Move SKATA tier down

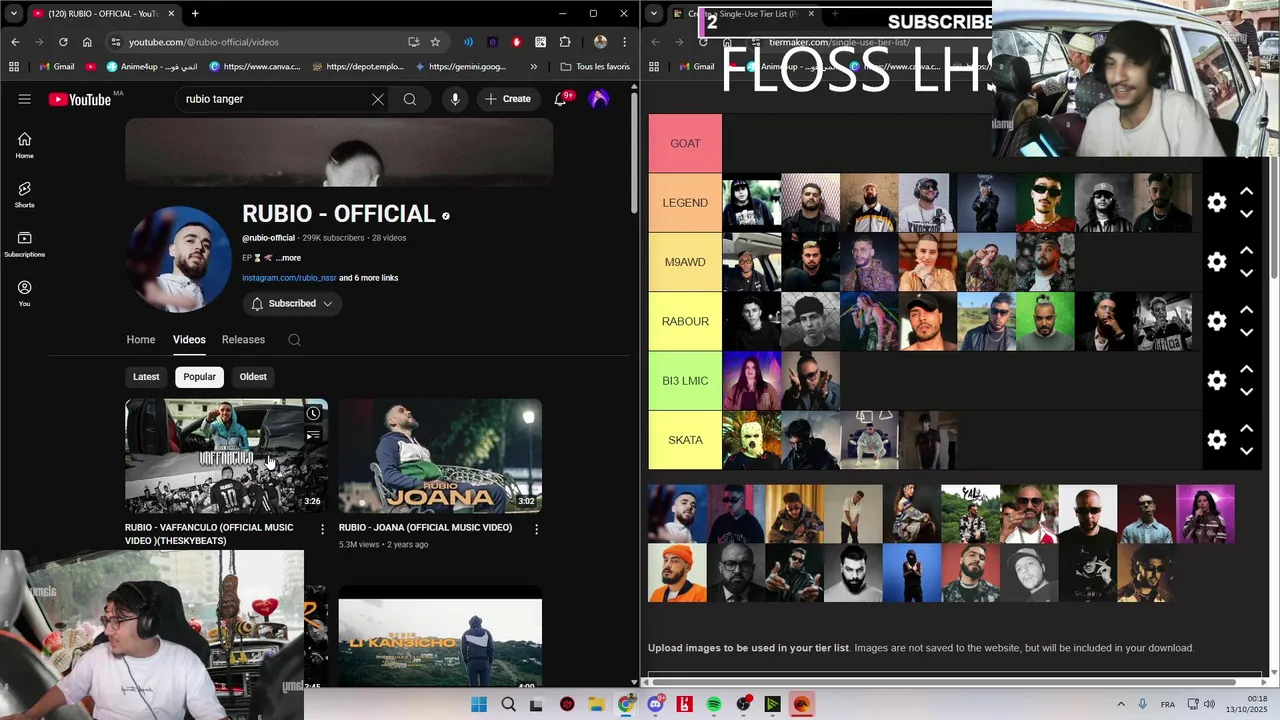click(1247, 451)
